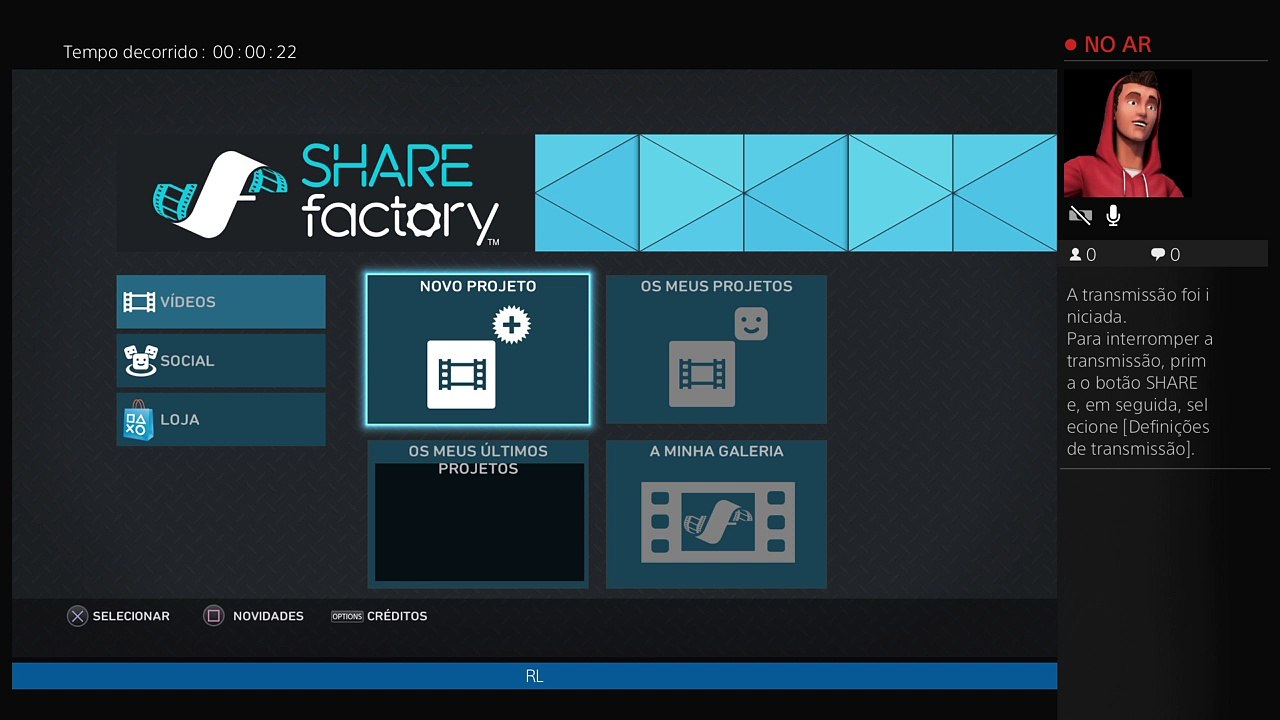Open the Loja PlayStation Store bag icon

139,419
